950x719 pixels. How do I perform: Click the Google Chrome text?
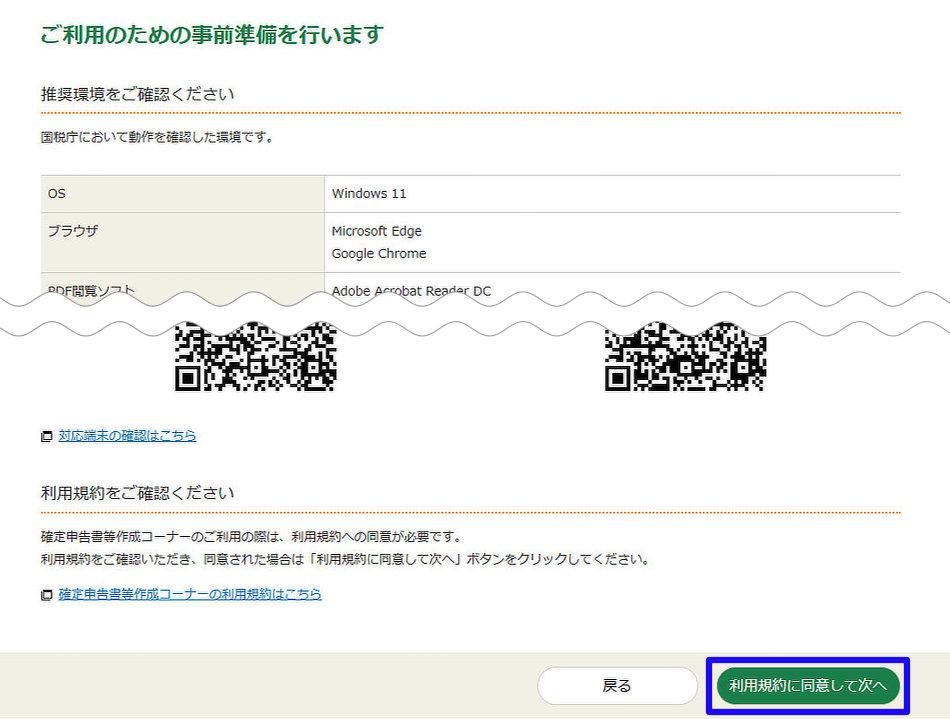pos(379,254)
